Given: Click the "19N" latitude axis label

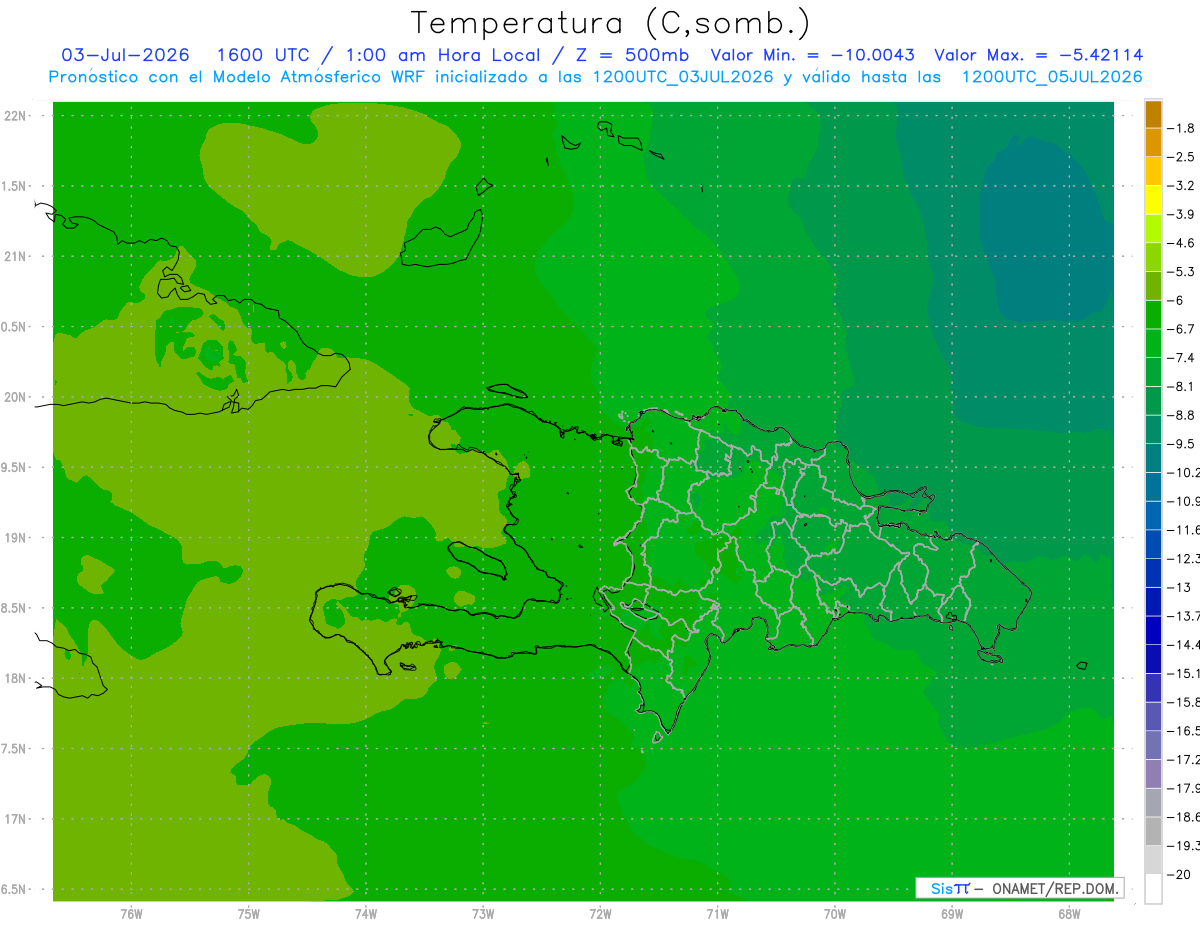Looking at the screenshot, I should coord(14,538).
